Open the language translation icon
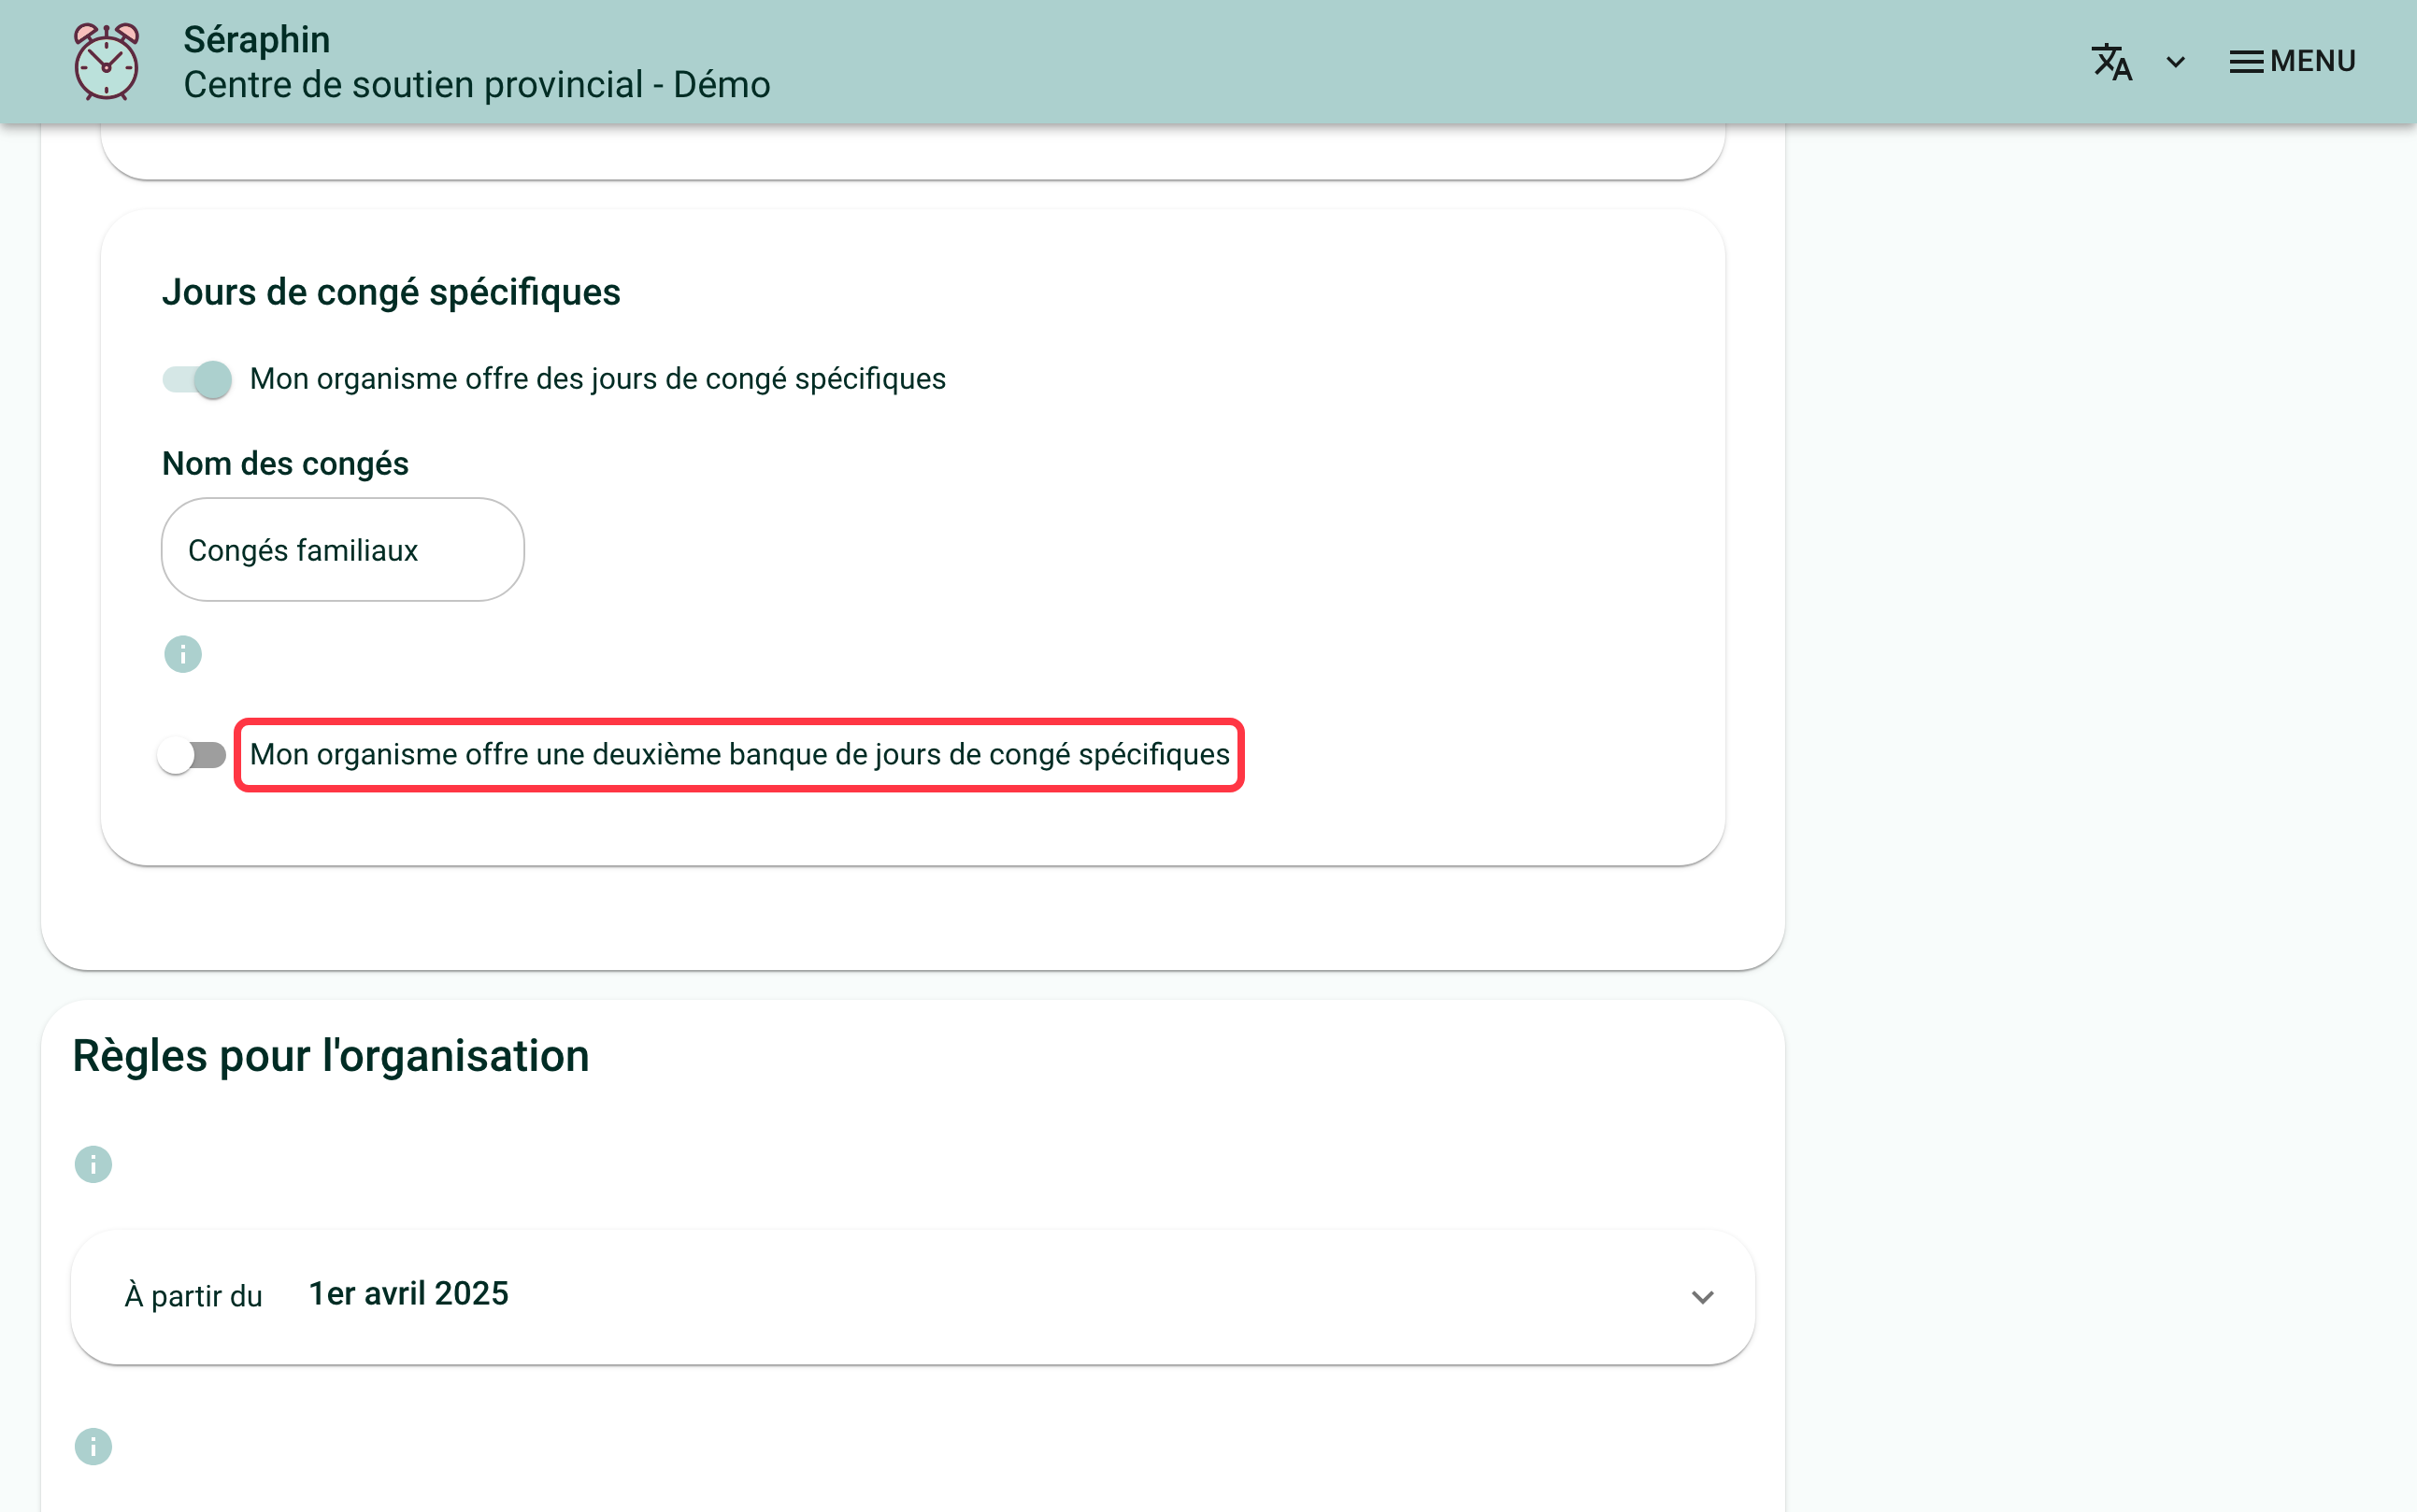Screen dimensions: 2417x1512 (x=2111, y=62)
